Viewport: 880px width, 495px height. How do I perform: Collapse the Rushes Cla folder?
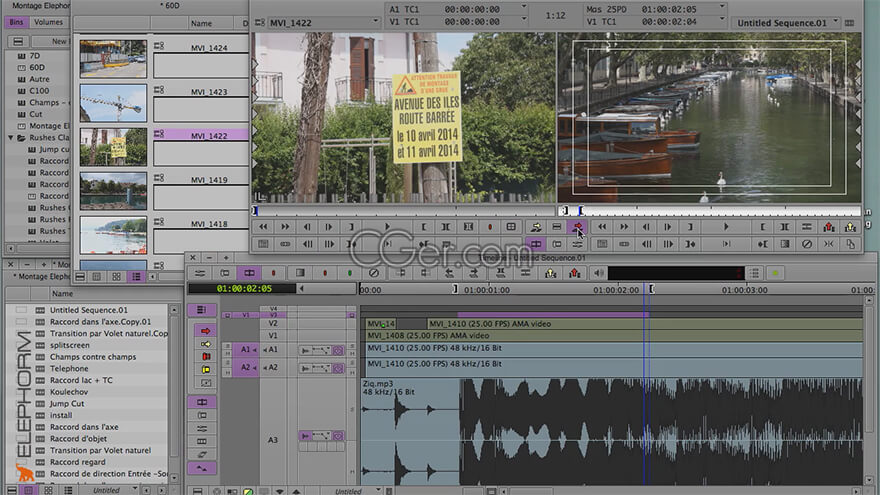[11, 138]
